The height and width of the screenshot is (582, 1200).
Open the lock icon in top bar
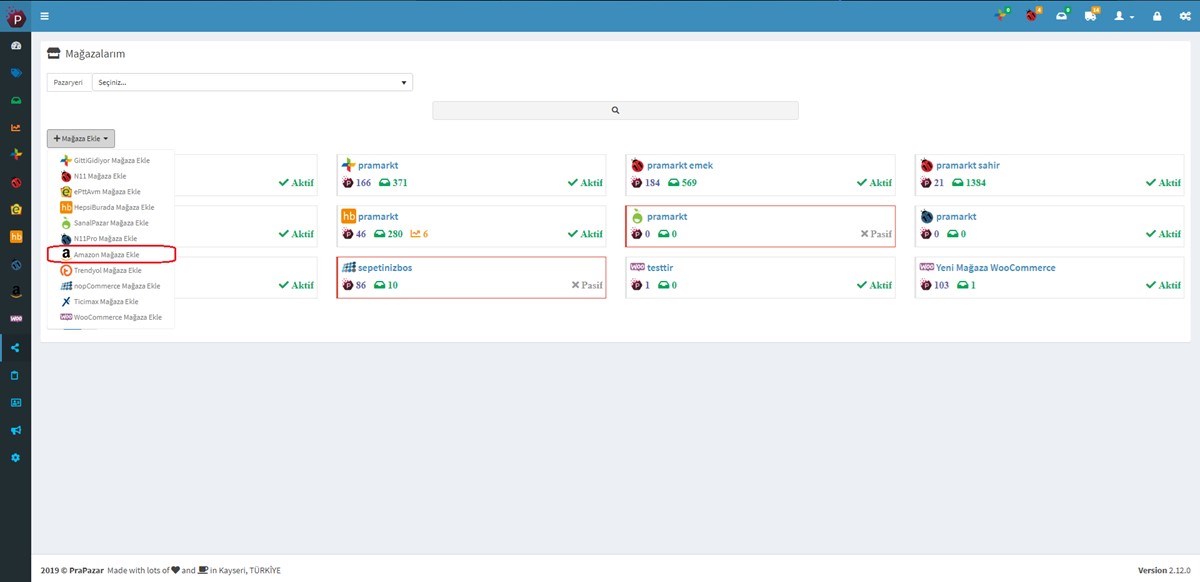click(1157, 16)
